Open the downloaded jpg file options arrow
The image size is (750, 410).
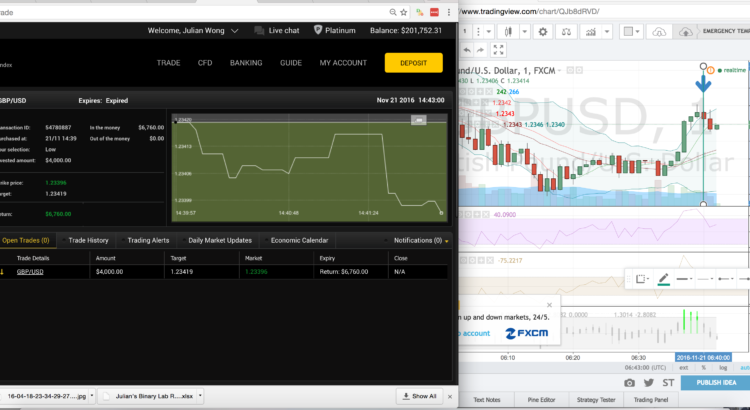[92, 396]
